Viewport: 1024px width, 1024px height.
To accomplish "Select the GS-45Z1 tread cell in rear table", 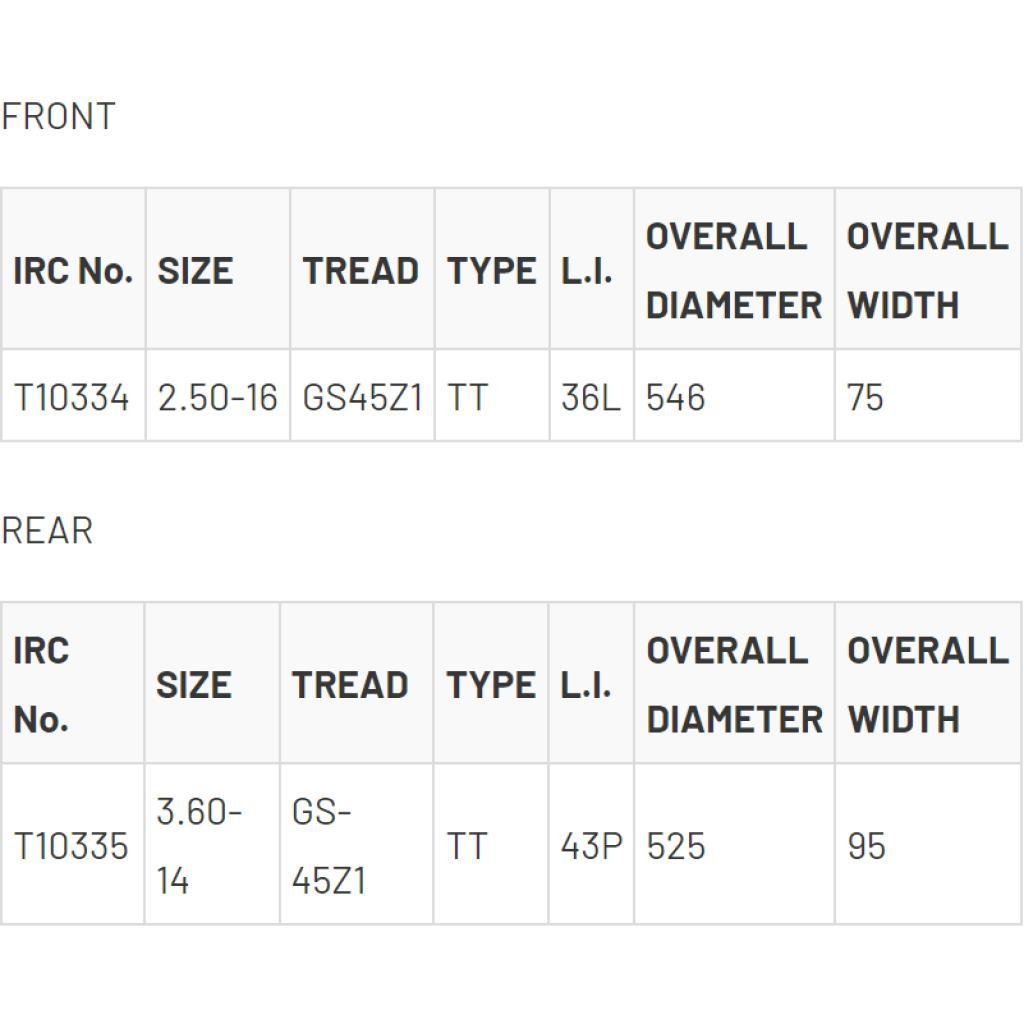I will click(x=329, y=846).
